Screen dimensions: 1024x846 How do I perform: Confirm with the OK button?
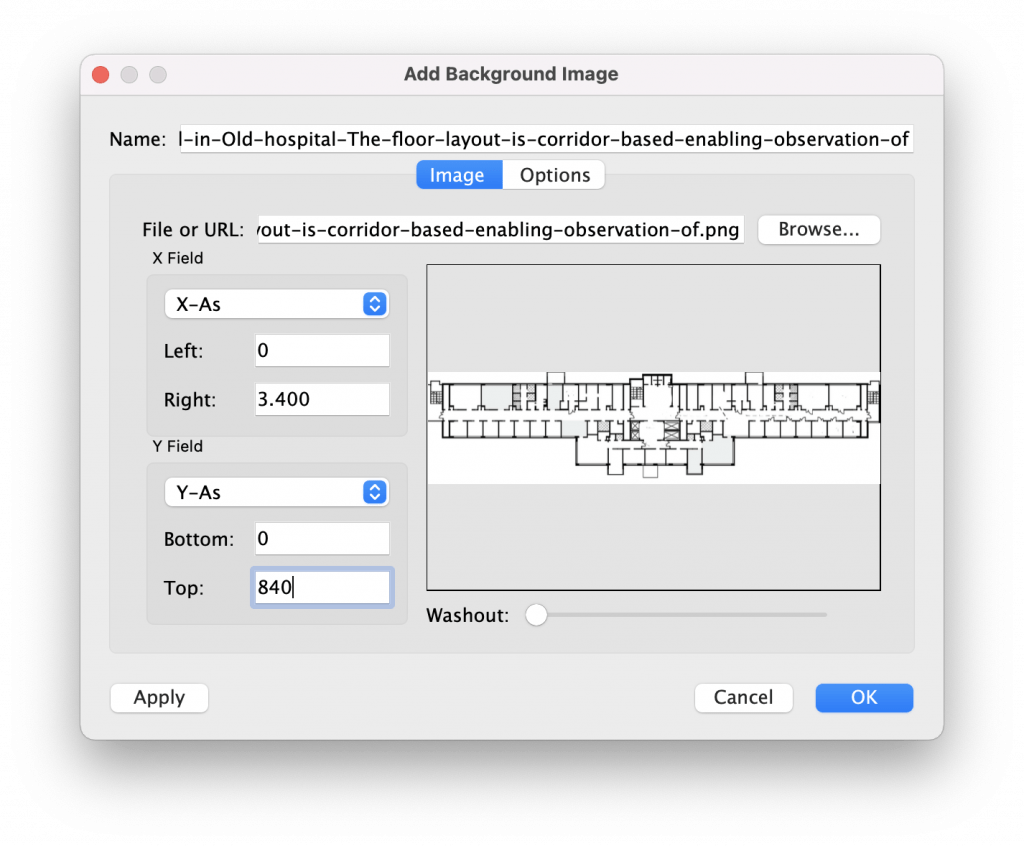tap(864, 697)
